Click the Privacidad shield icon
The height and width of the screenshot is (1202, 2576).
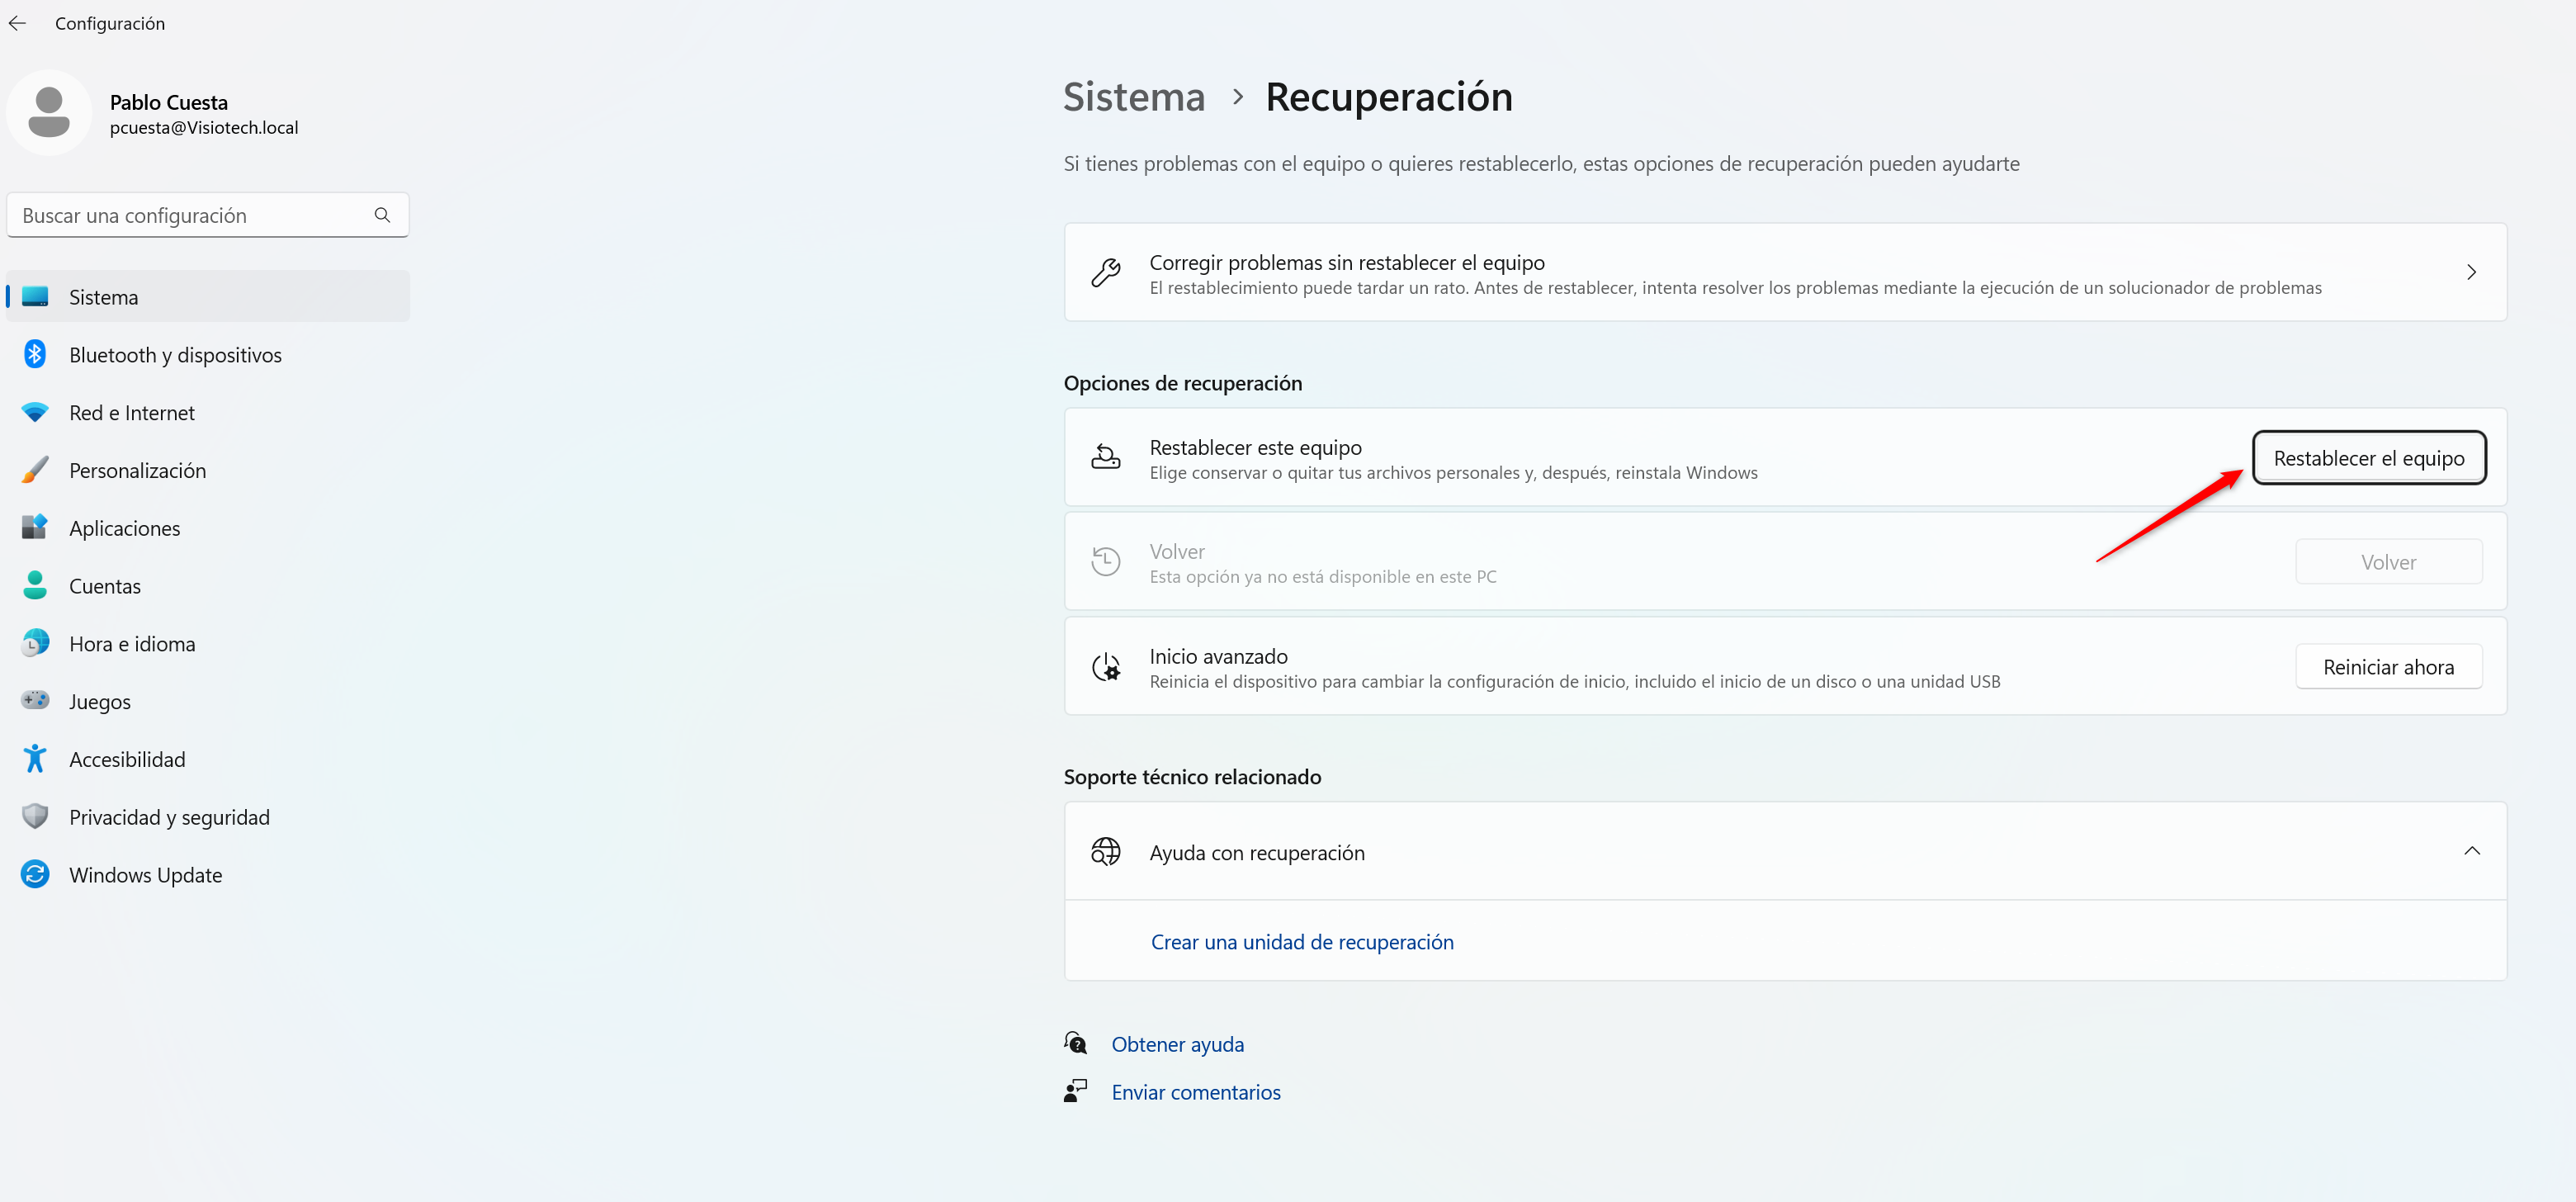tap(35, 816)
